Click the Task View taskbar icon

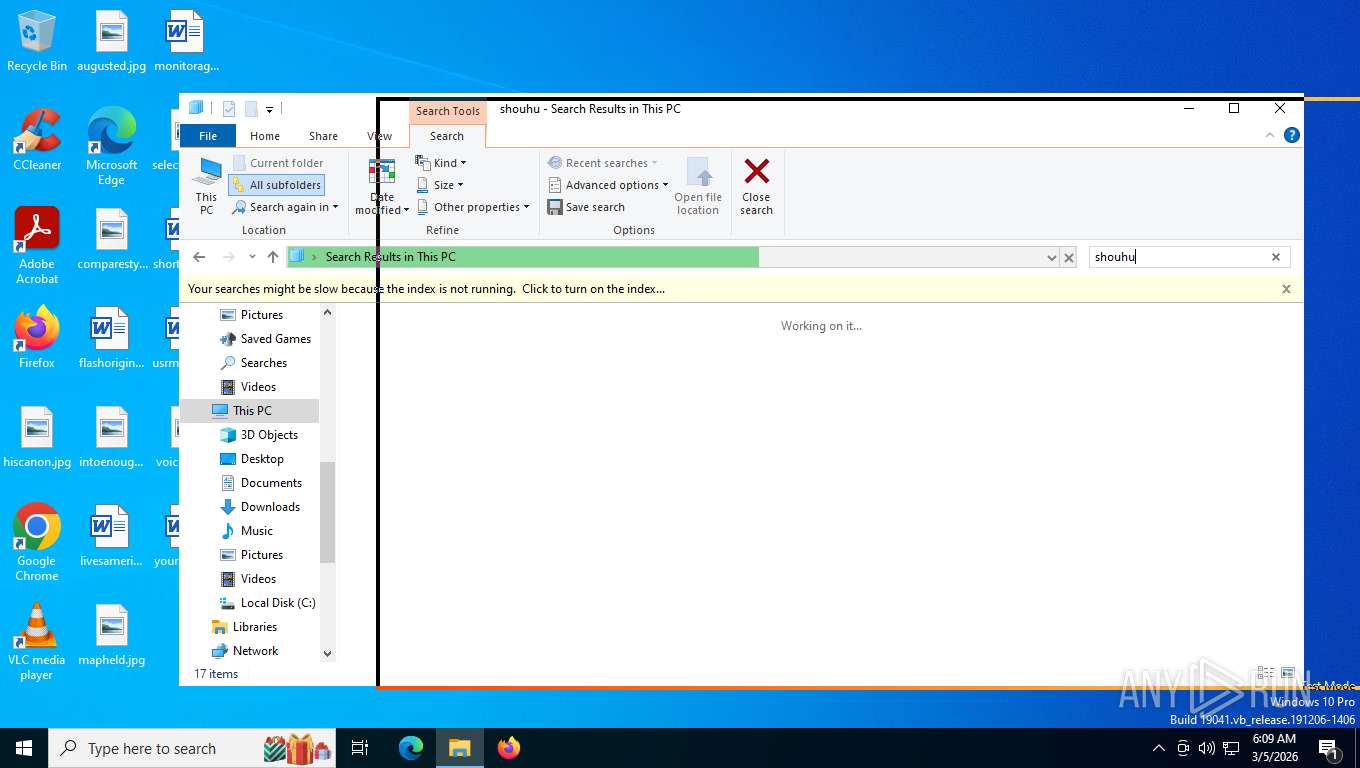[360, 748]
